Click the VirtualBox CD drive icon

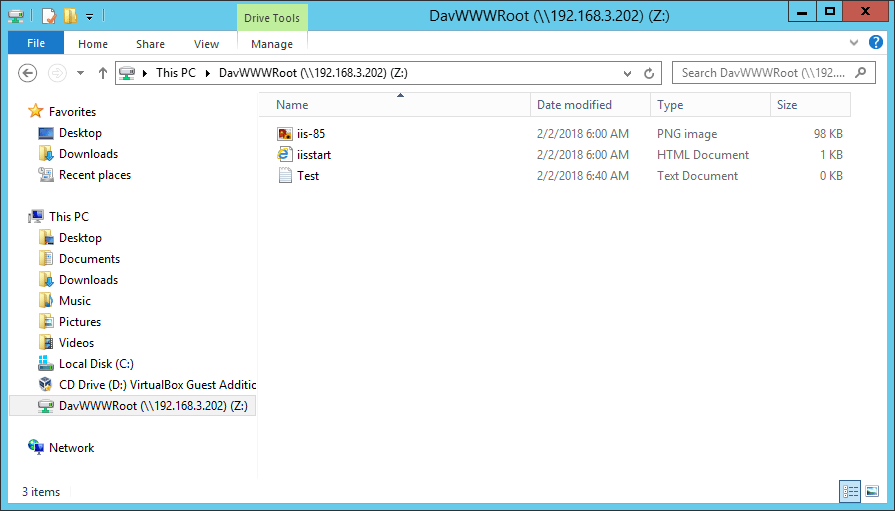[46, 384]
